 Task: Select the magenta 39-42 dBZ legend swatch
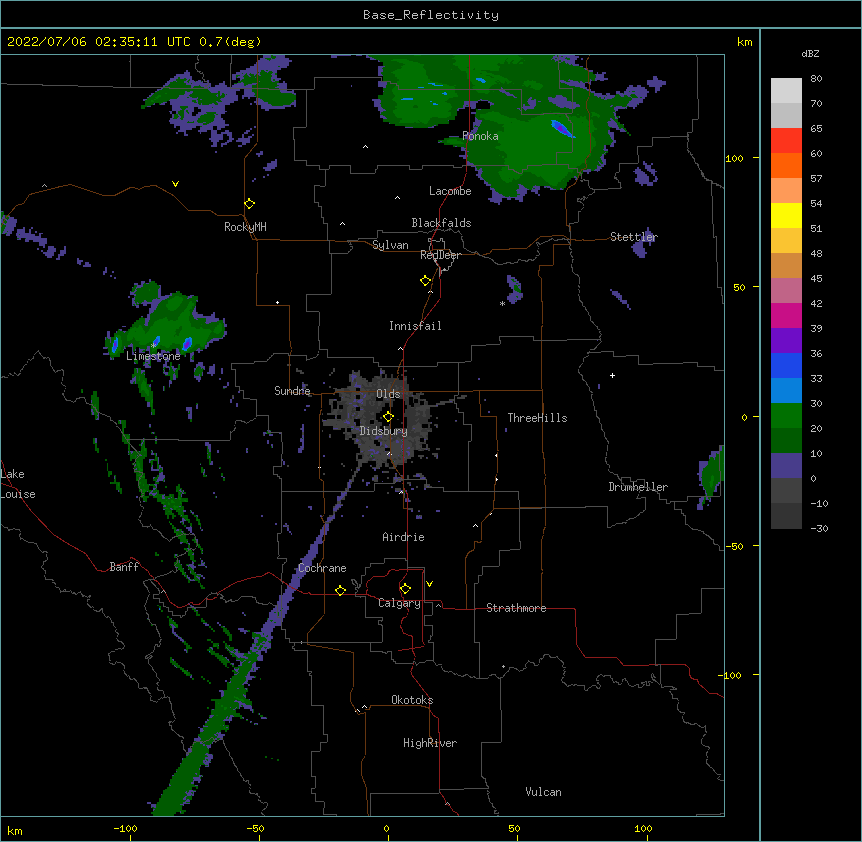click(786, 315)
